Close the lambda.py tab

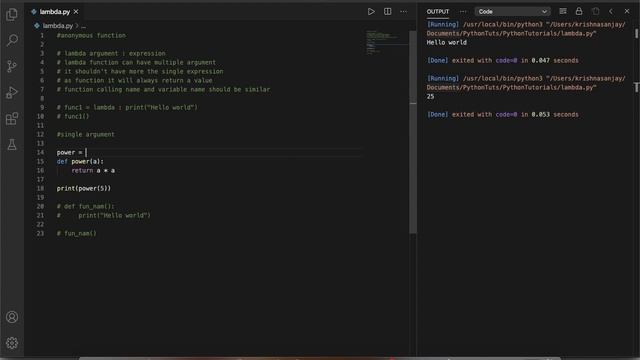76,12
